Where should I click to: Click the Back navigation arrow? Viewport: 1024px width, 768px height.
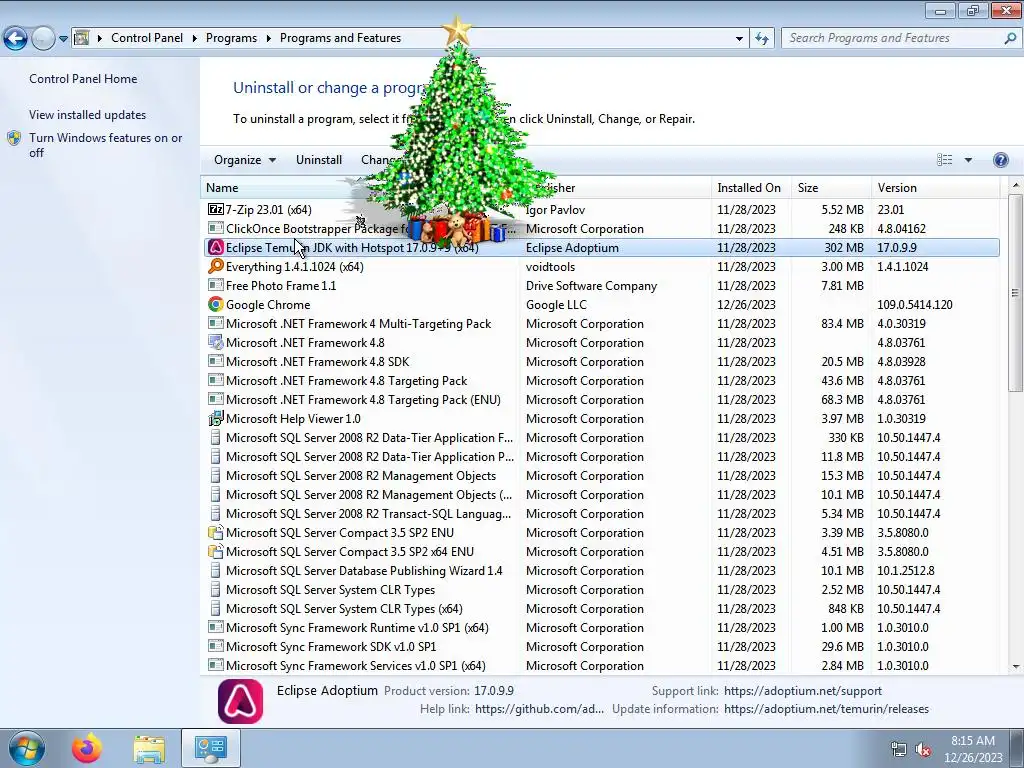(x=16, y=39)
